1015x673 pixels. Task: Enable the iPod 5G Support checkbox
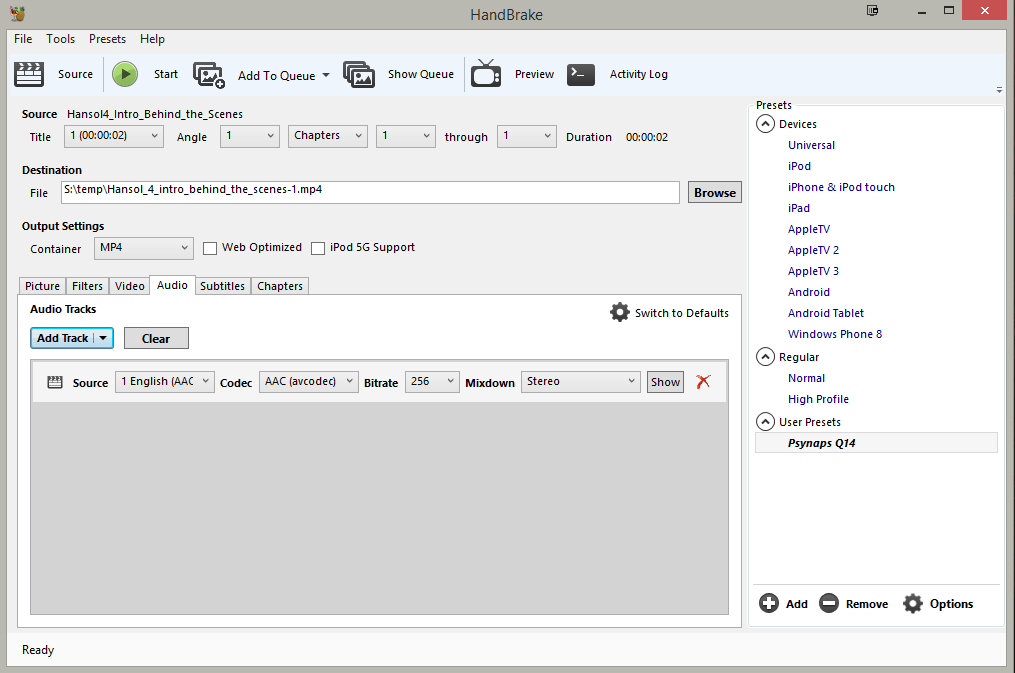click(318, 248)
